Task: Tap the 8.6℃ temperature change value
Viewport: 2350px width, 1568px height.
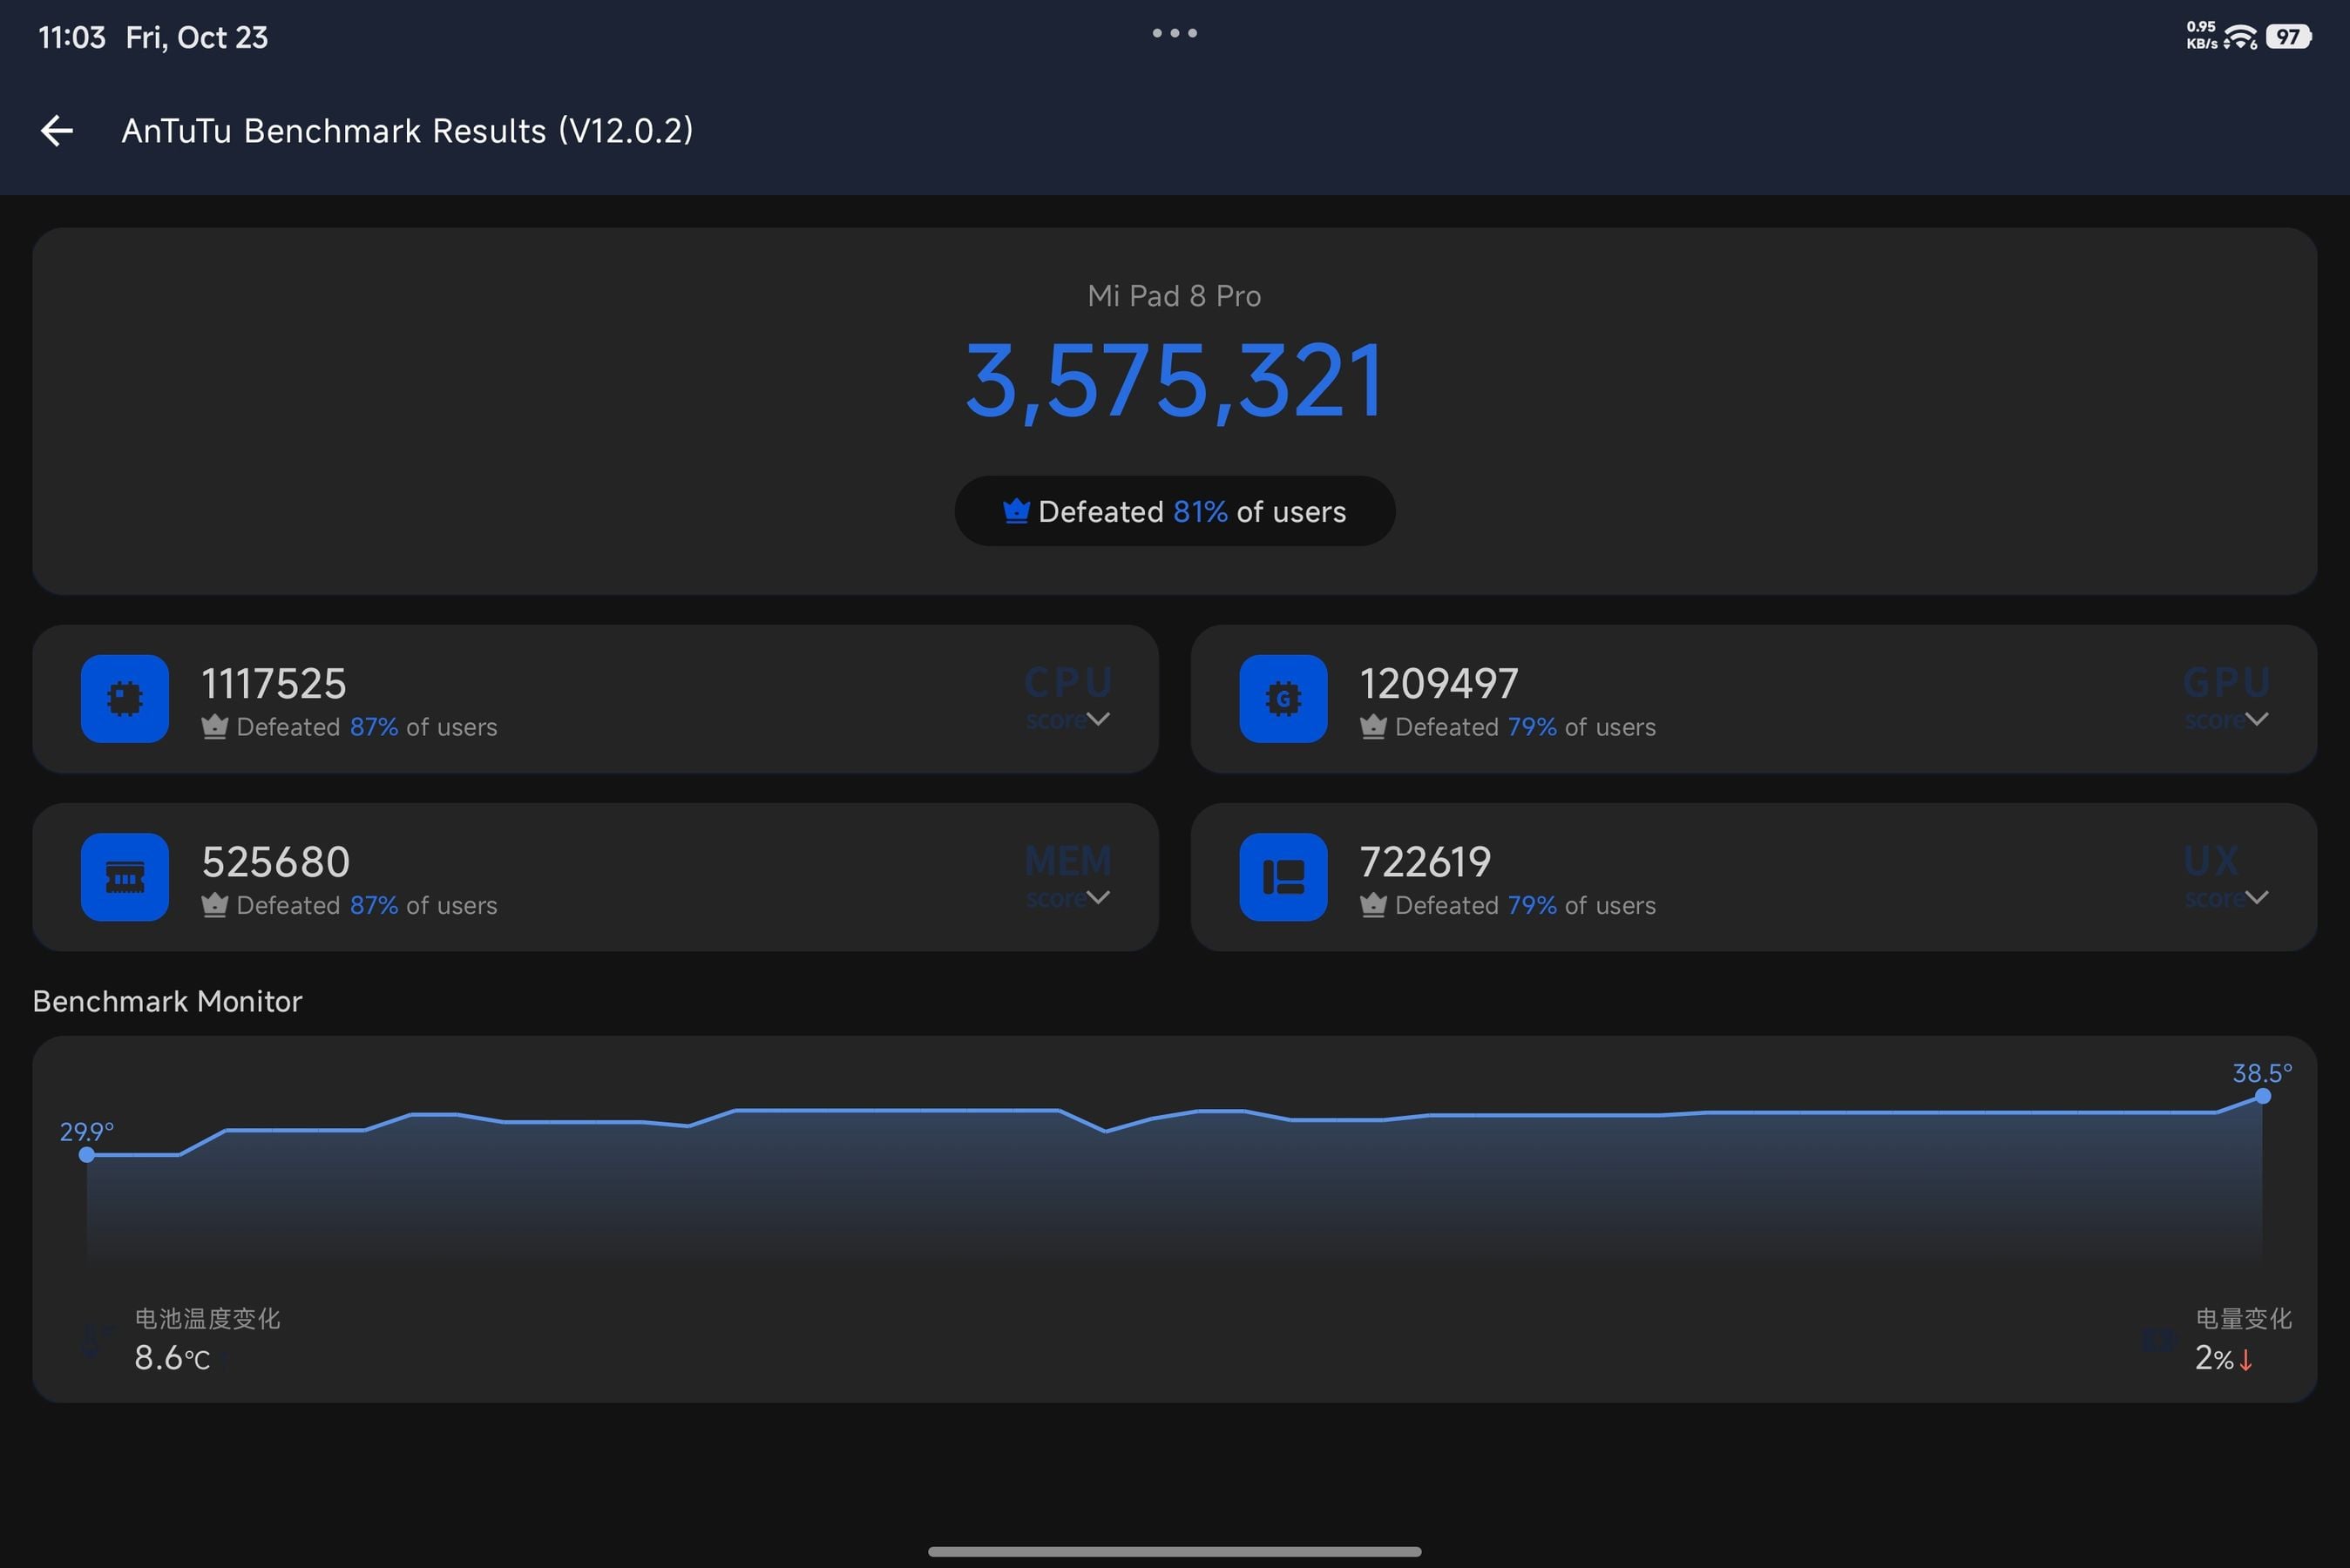Action: 172,1358
